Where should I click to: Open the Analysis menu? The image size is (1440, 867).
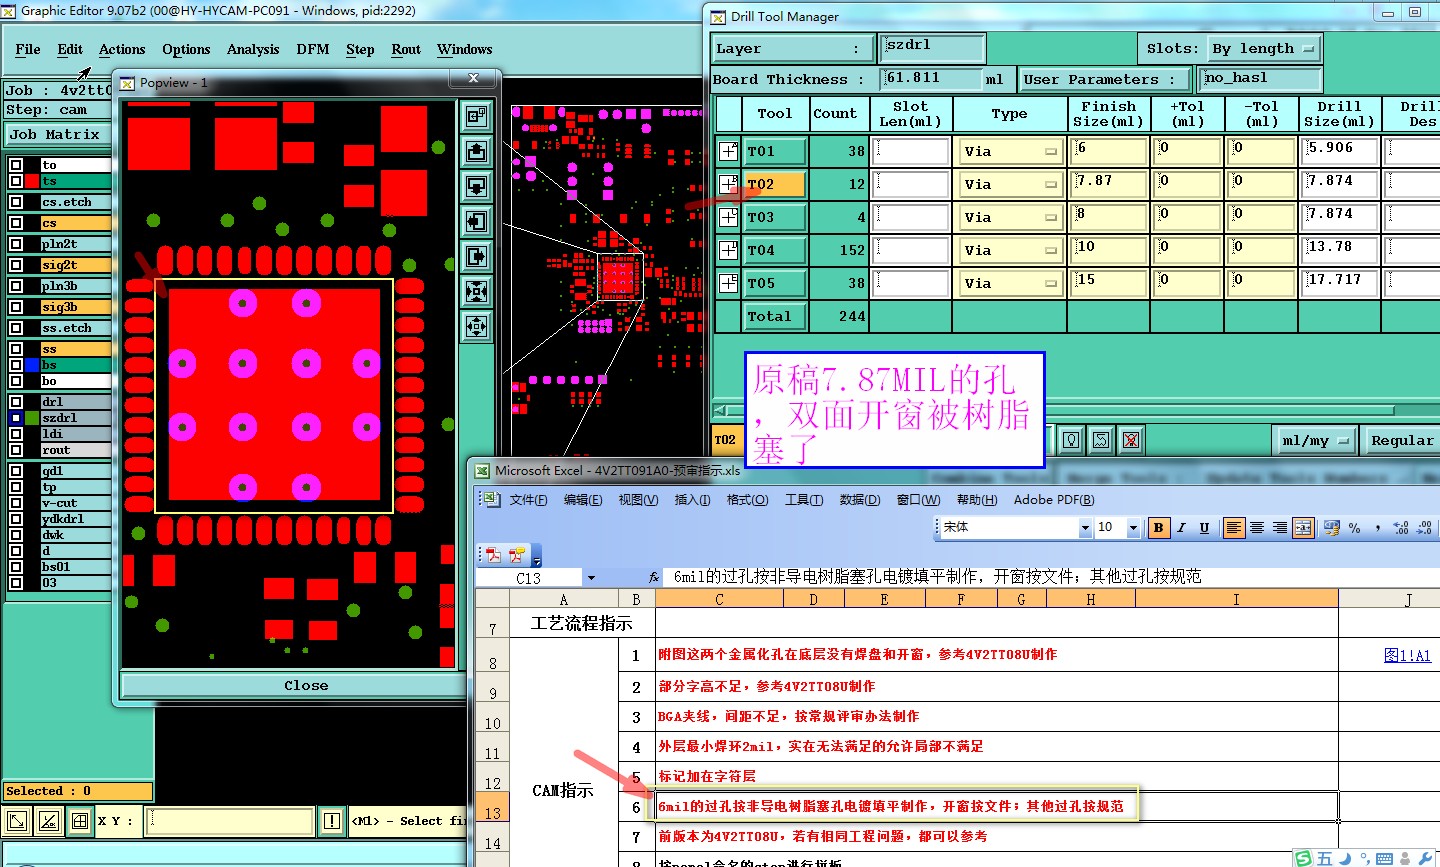point(253,49)
